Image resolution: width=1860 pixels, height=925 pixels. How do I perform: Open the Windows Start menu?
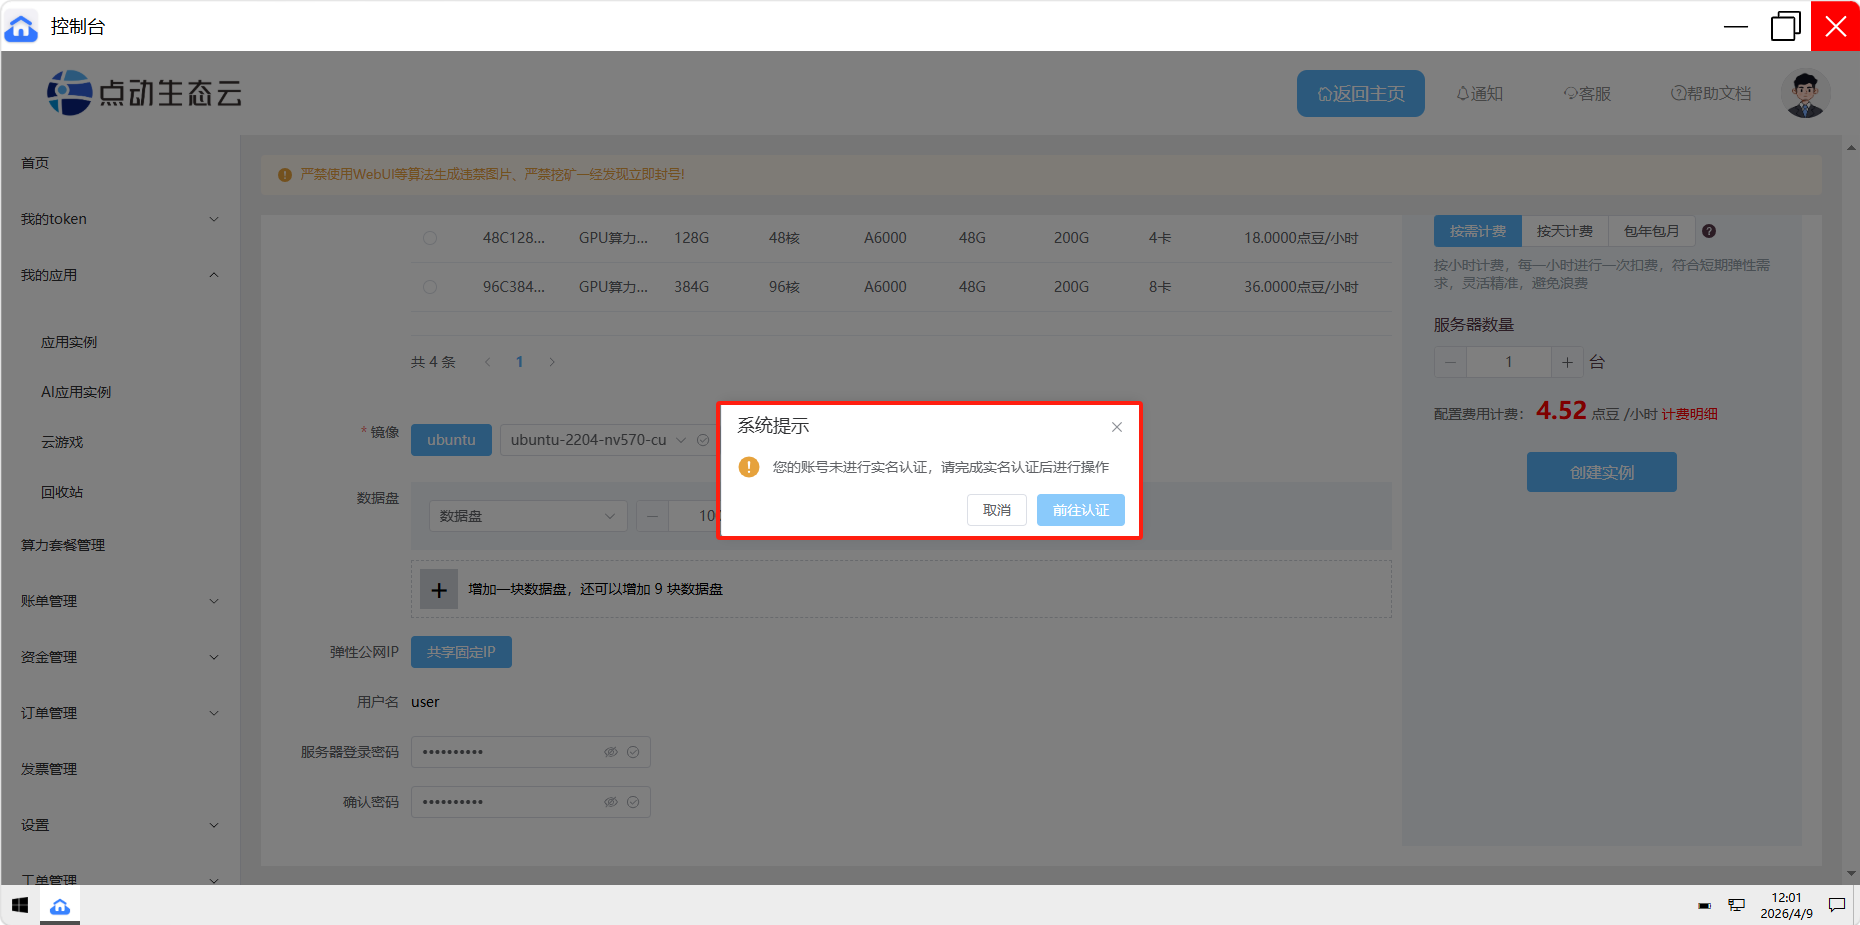coord(20,905)
